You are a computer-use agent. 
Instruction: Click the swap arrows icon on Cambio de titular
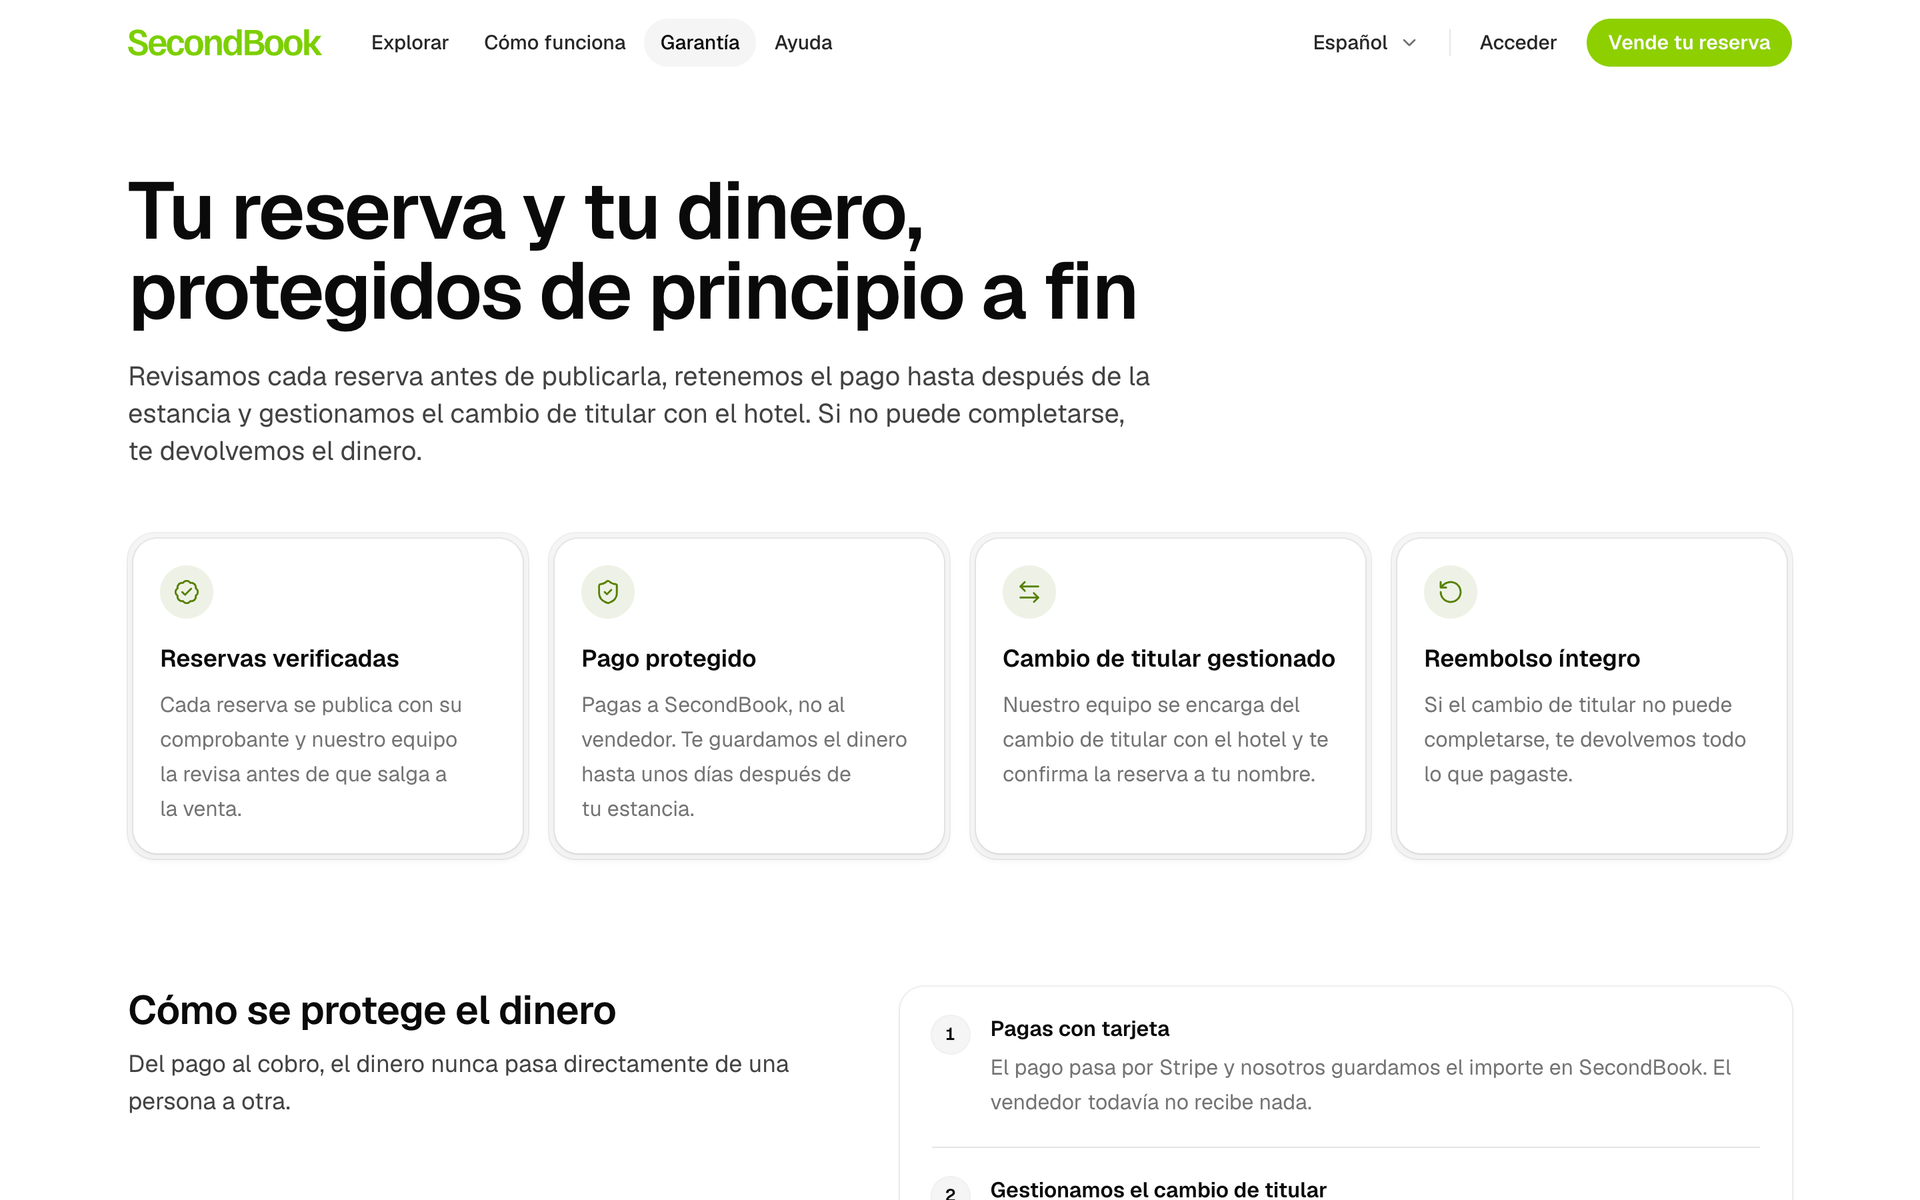click(x=1029, y=592)
